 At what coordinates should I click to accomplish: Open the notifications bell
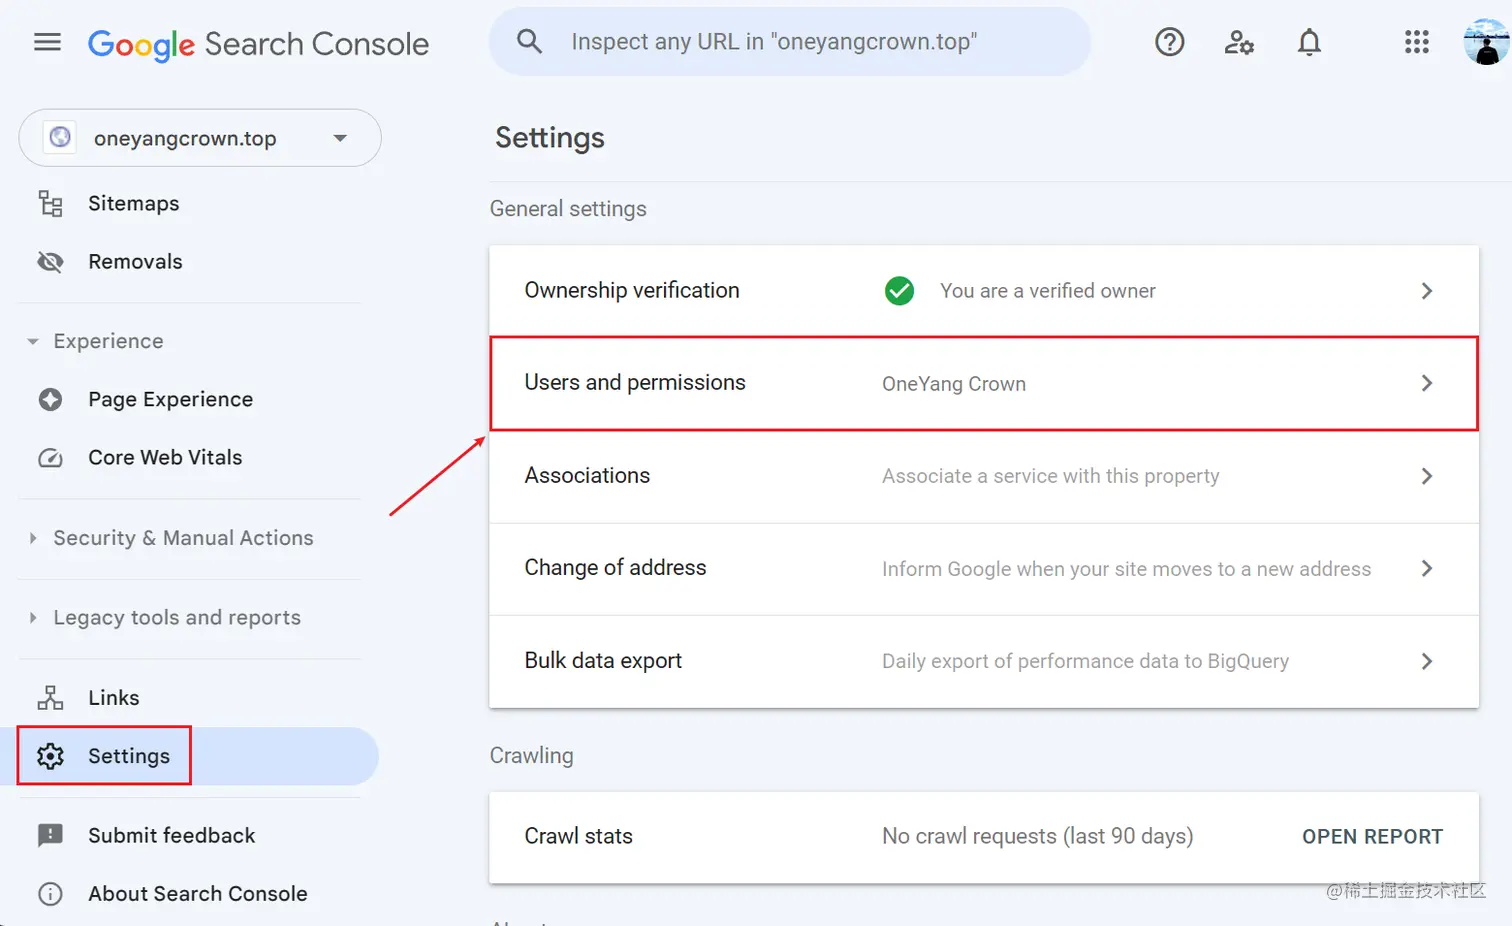[x=1309, y=42]
